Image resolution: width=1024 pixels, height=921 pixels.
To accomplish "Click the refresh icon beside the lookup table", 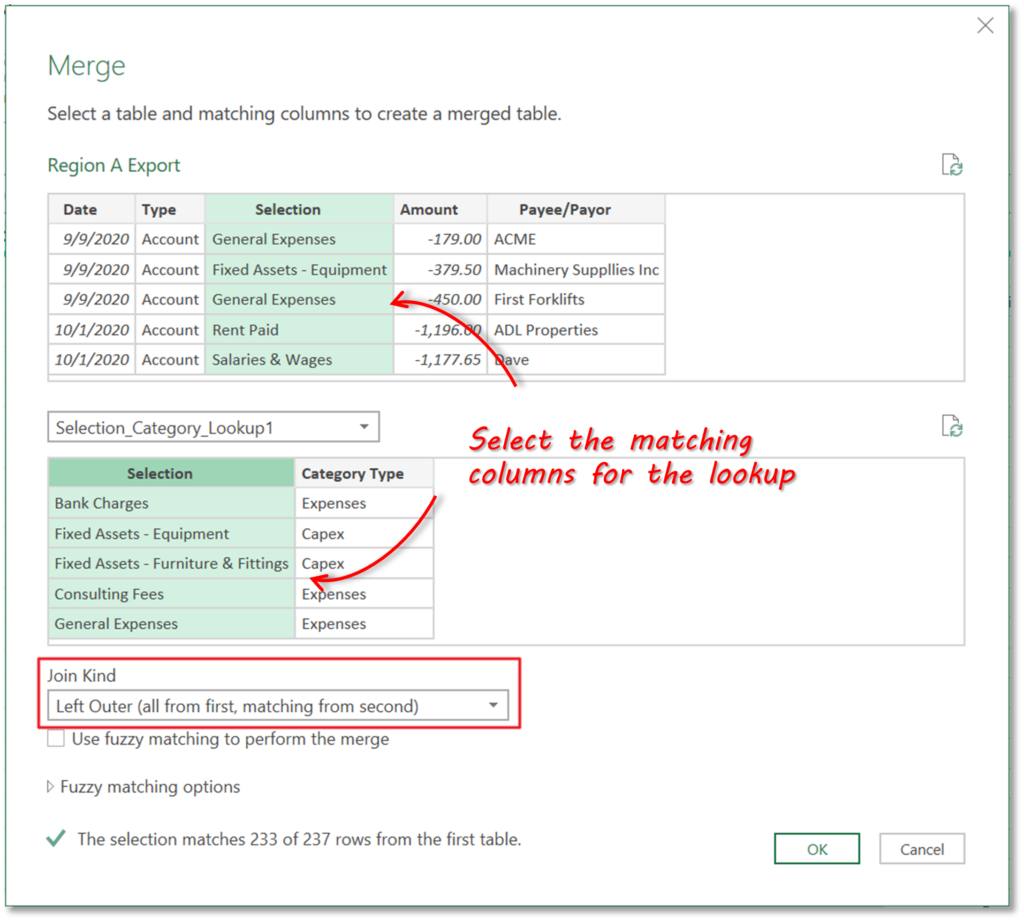I will point(951,427).
